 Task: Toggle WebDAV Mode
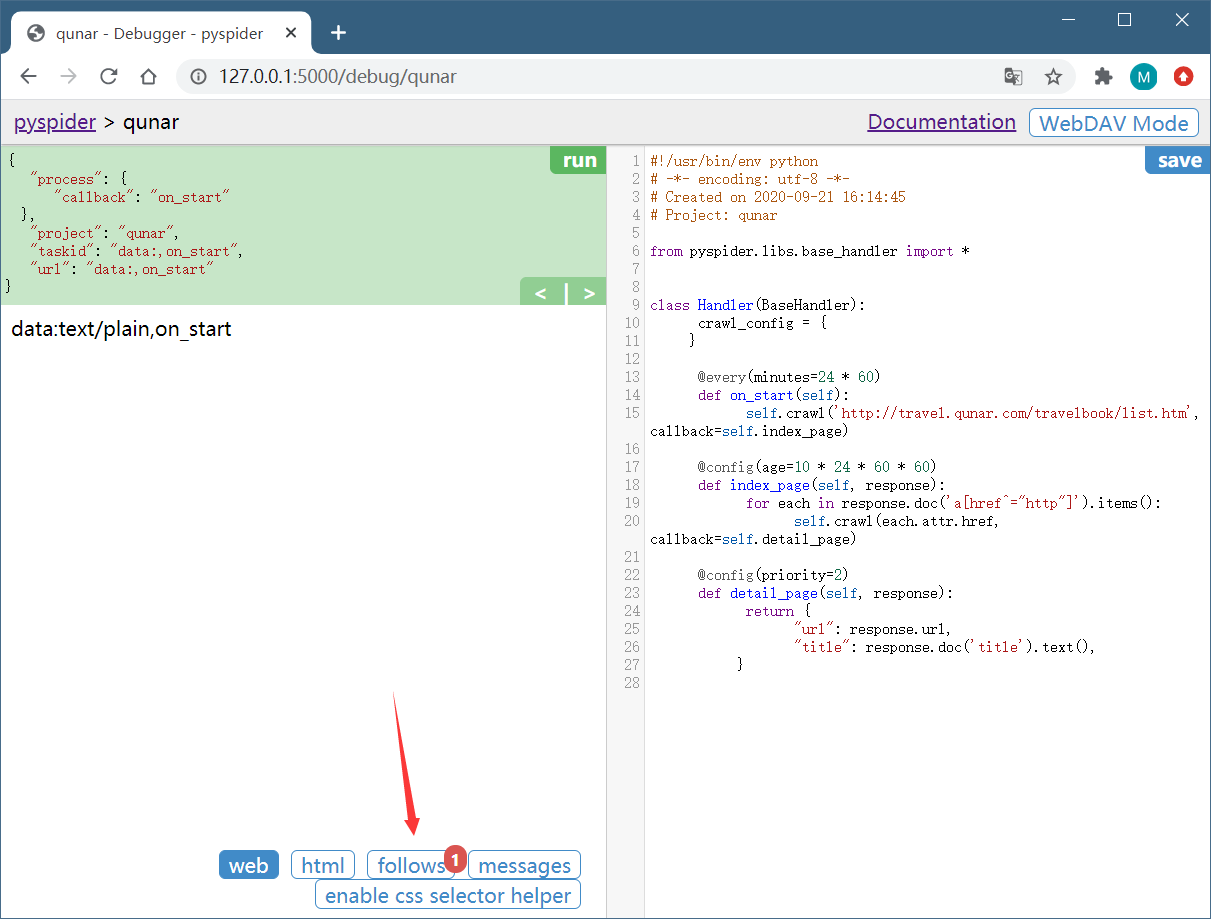pyautogui.click(x=1113, y=123)
